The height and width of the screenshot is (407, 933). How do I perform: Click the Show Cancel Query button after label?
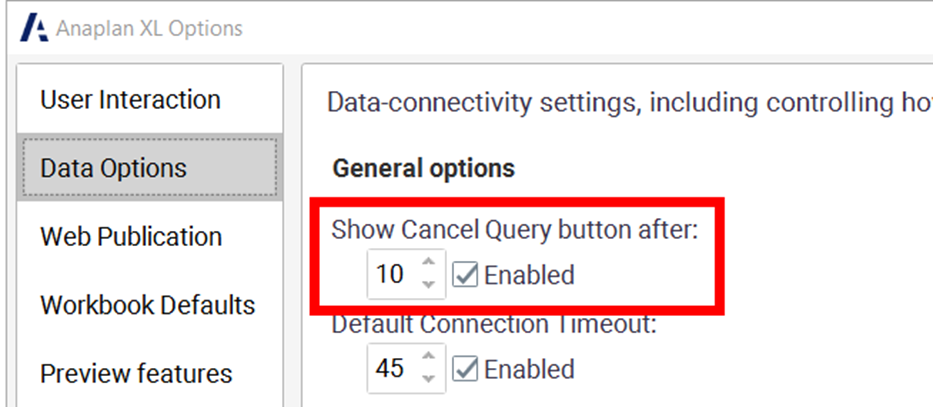[x=515, y=229]
